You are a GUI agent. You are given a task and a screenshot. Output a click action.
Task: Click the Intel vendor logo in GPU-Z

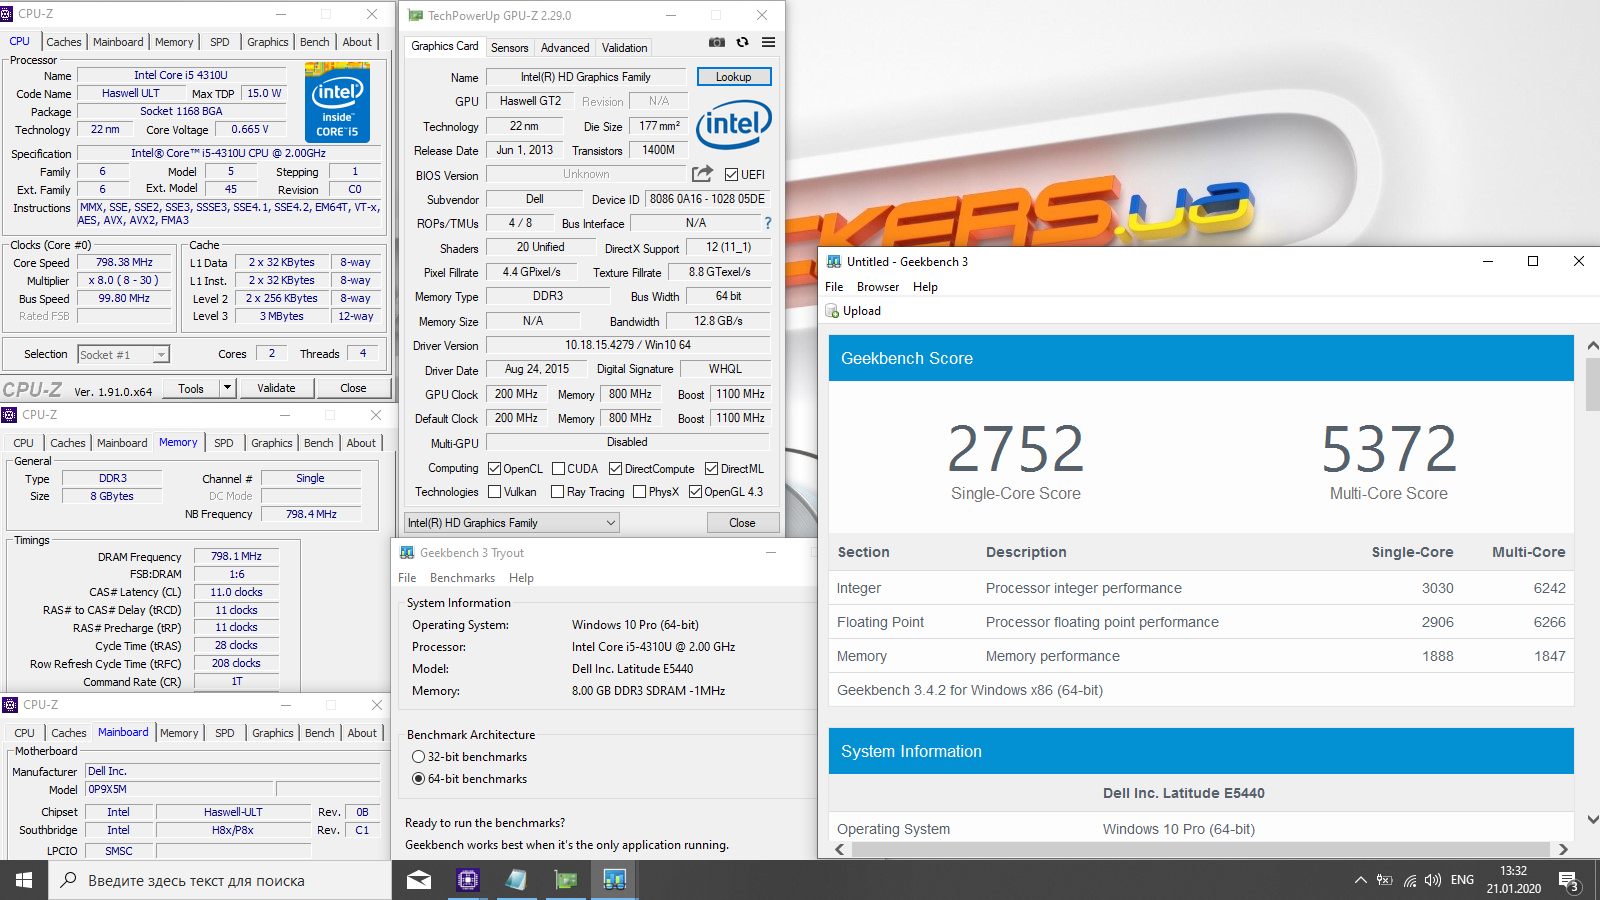click(734, 124)
